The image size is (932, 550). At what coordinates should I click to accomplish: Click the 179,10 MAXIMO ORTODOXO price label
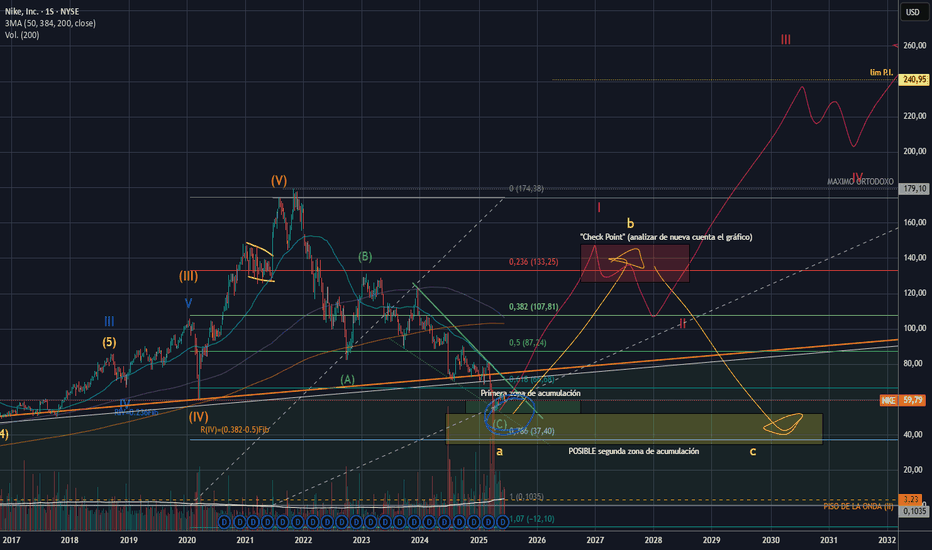(x=913, y=188)
